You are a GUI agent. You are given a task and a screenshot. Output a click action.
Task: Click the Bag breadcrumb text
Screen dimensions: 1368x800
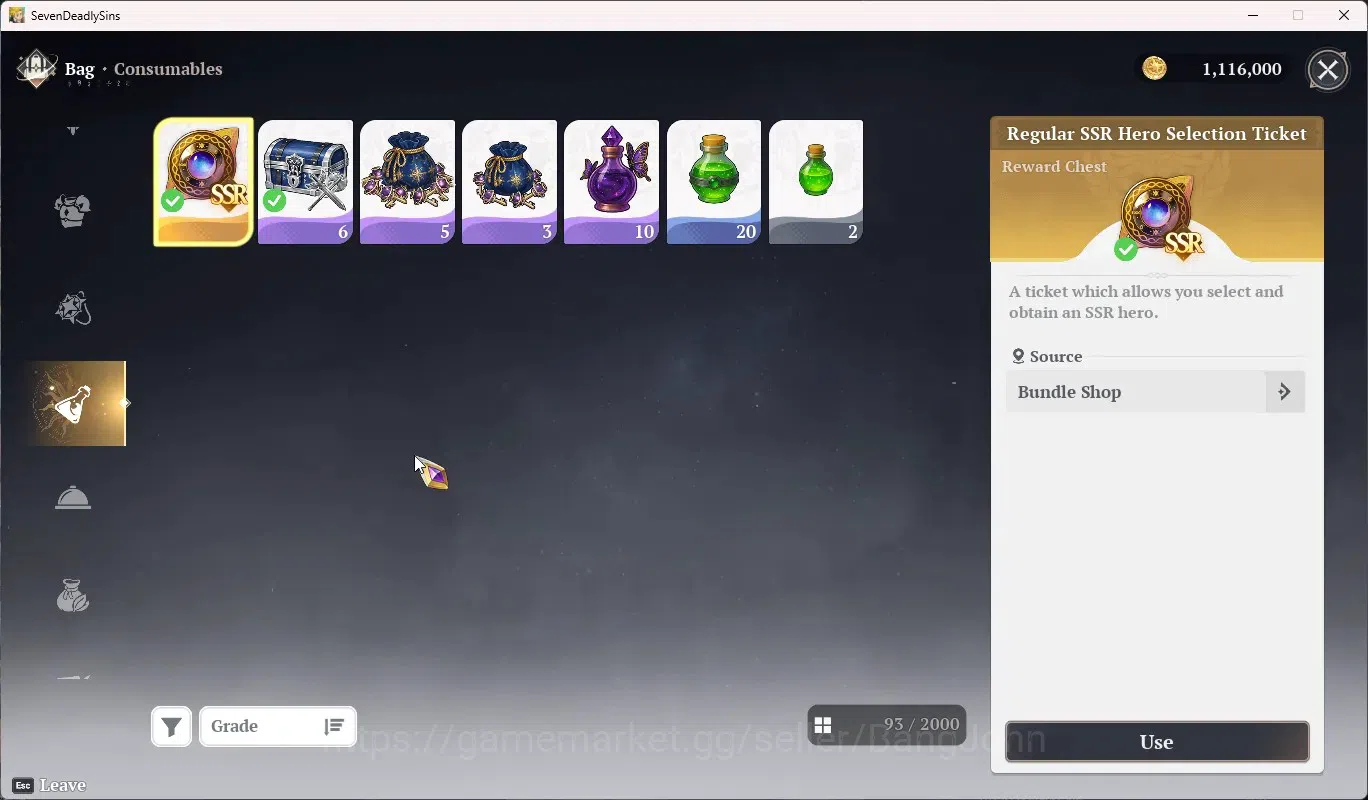coord(79,69)
